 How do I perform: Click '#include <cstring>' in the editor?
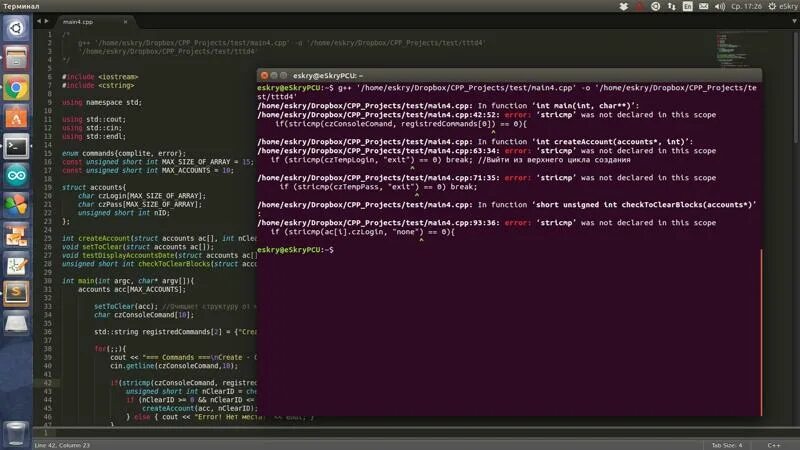click(98, 85)
